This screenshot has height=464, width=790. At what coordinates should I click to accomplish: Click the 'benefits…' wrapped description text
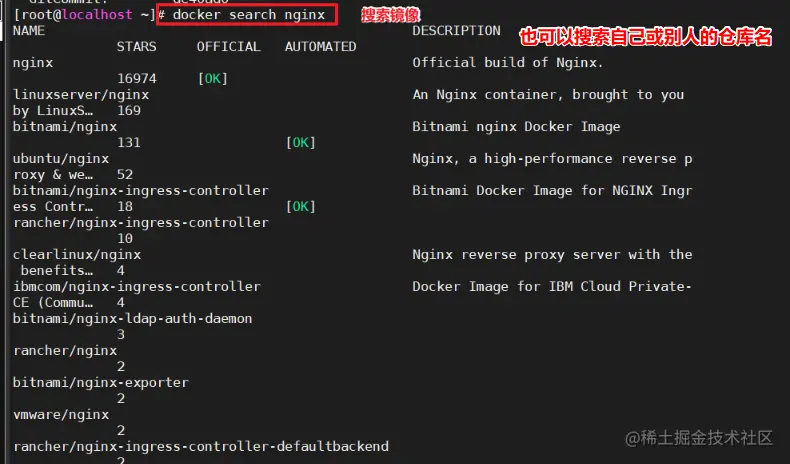(56, 271)
